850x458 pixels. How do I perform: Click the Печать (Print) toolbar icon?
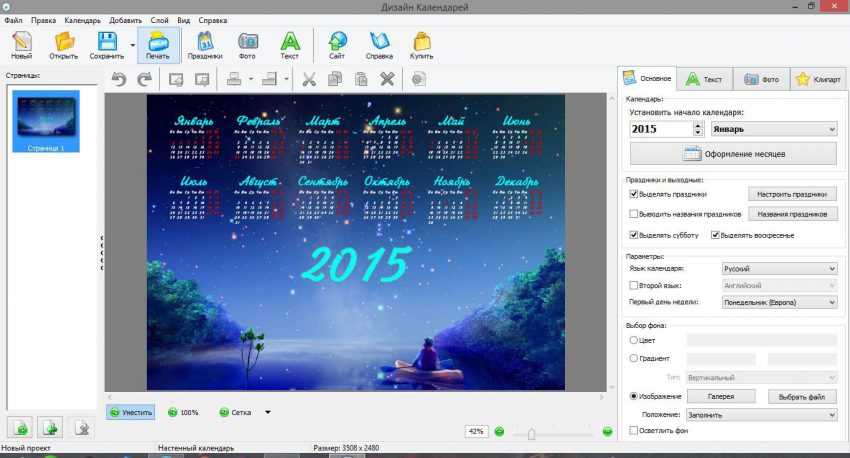pos(158,41)
